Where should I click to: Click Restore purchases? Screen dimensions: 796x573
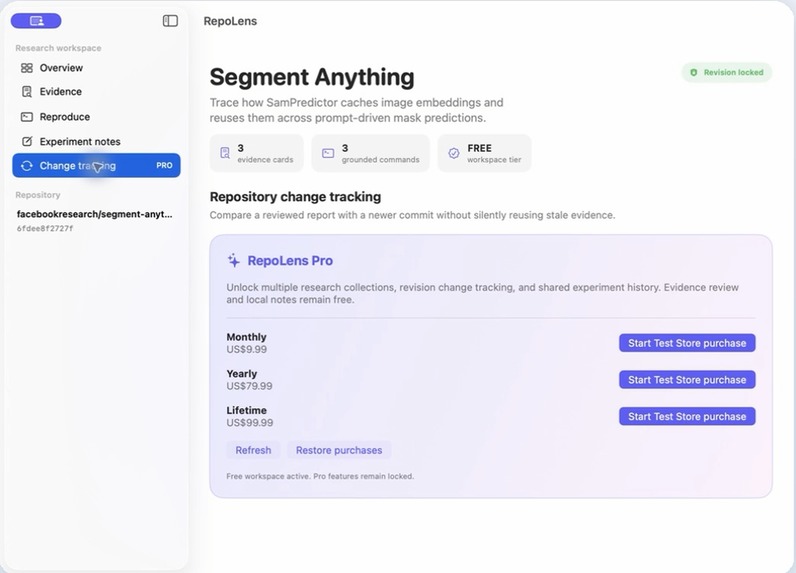pos(339,450)
